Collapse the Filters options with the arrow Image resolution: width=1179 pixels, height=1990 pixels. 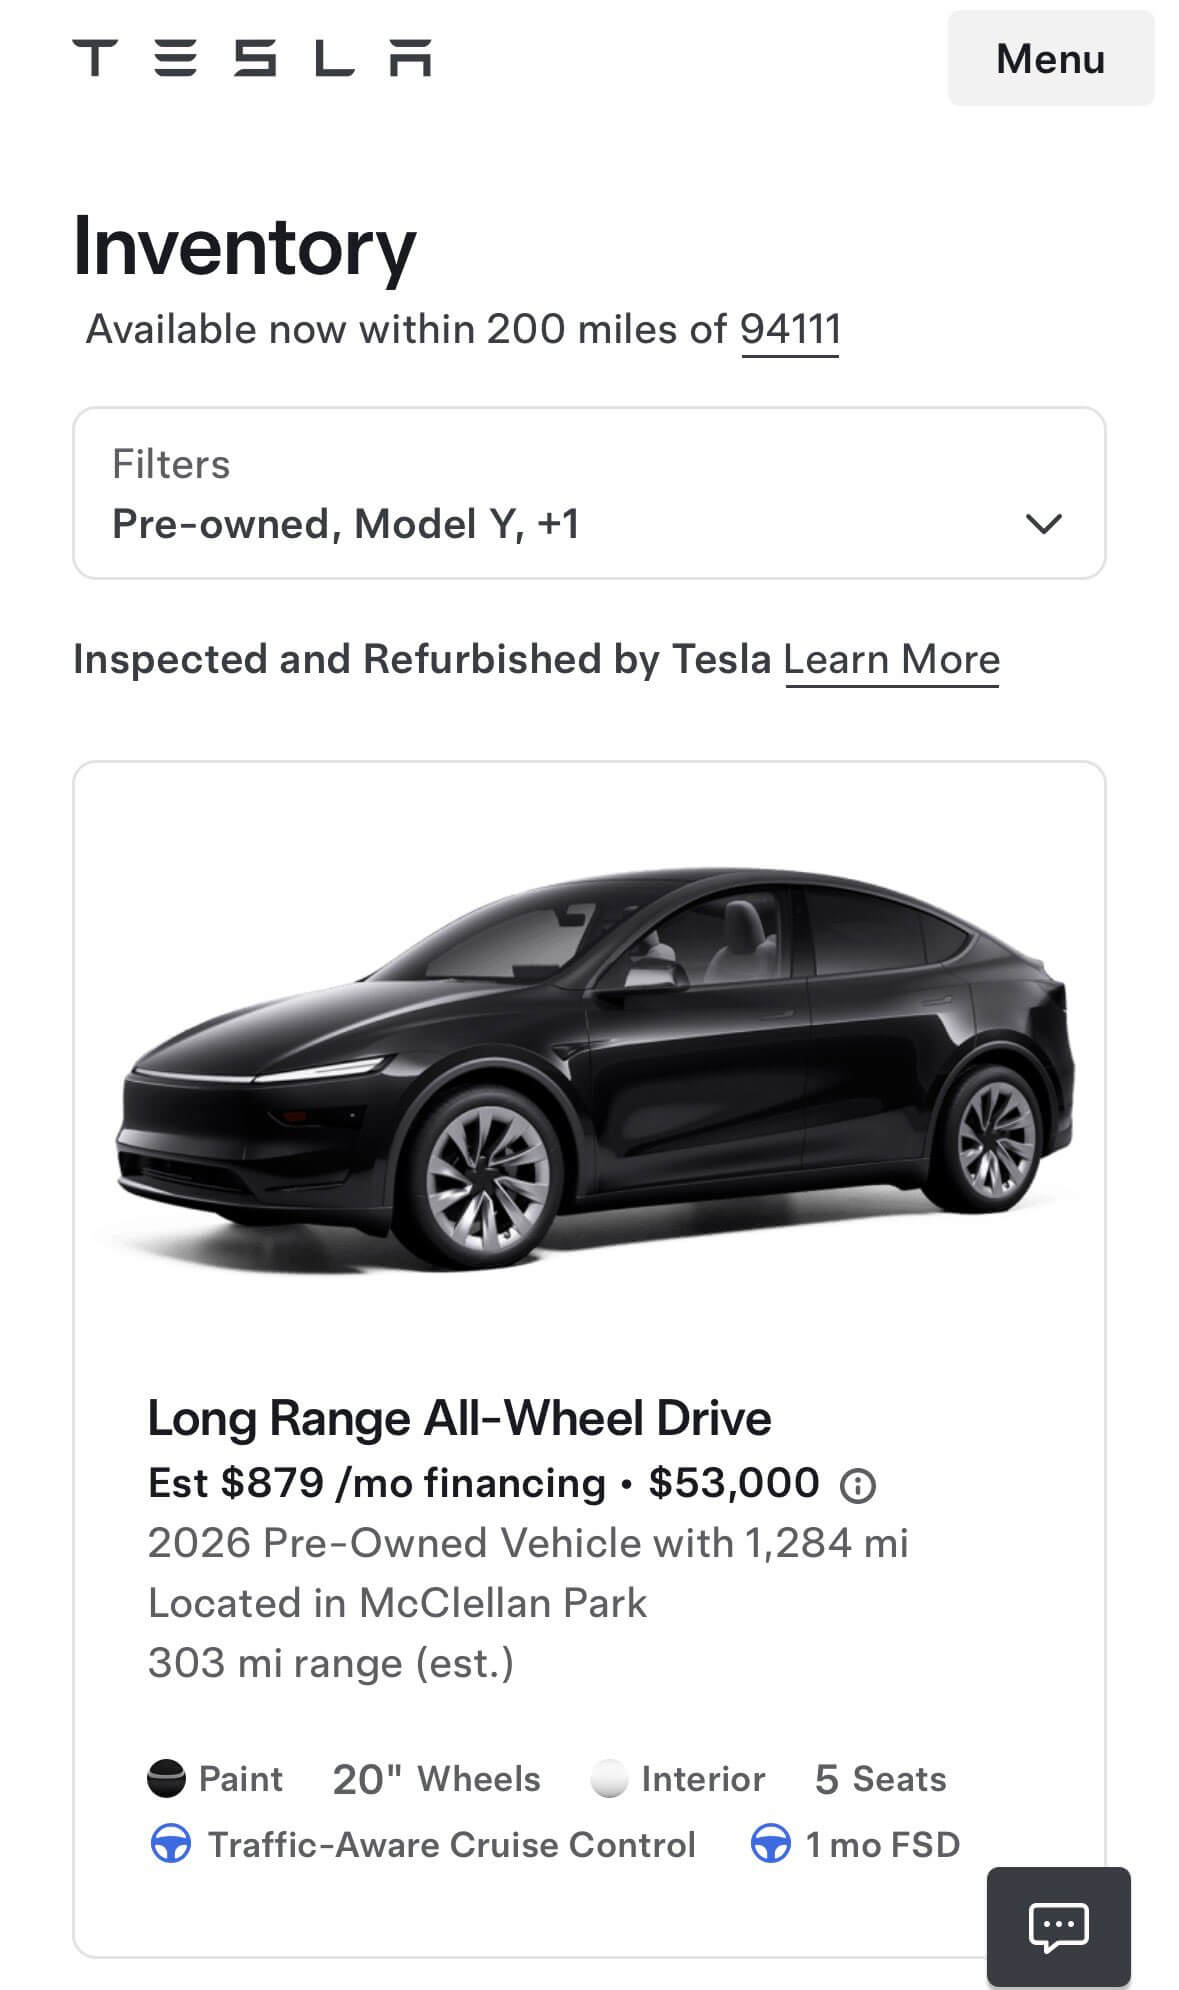point(1041,525)
